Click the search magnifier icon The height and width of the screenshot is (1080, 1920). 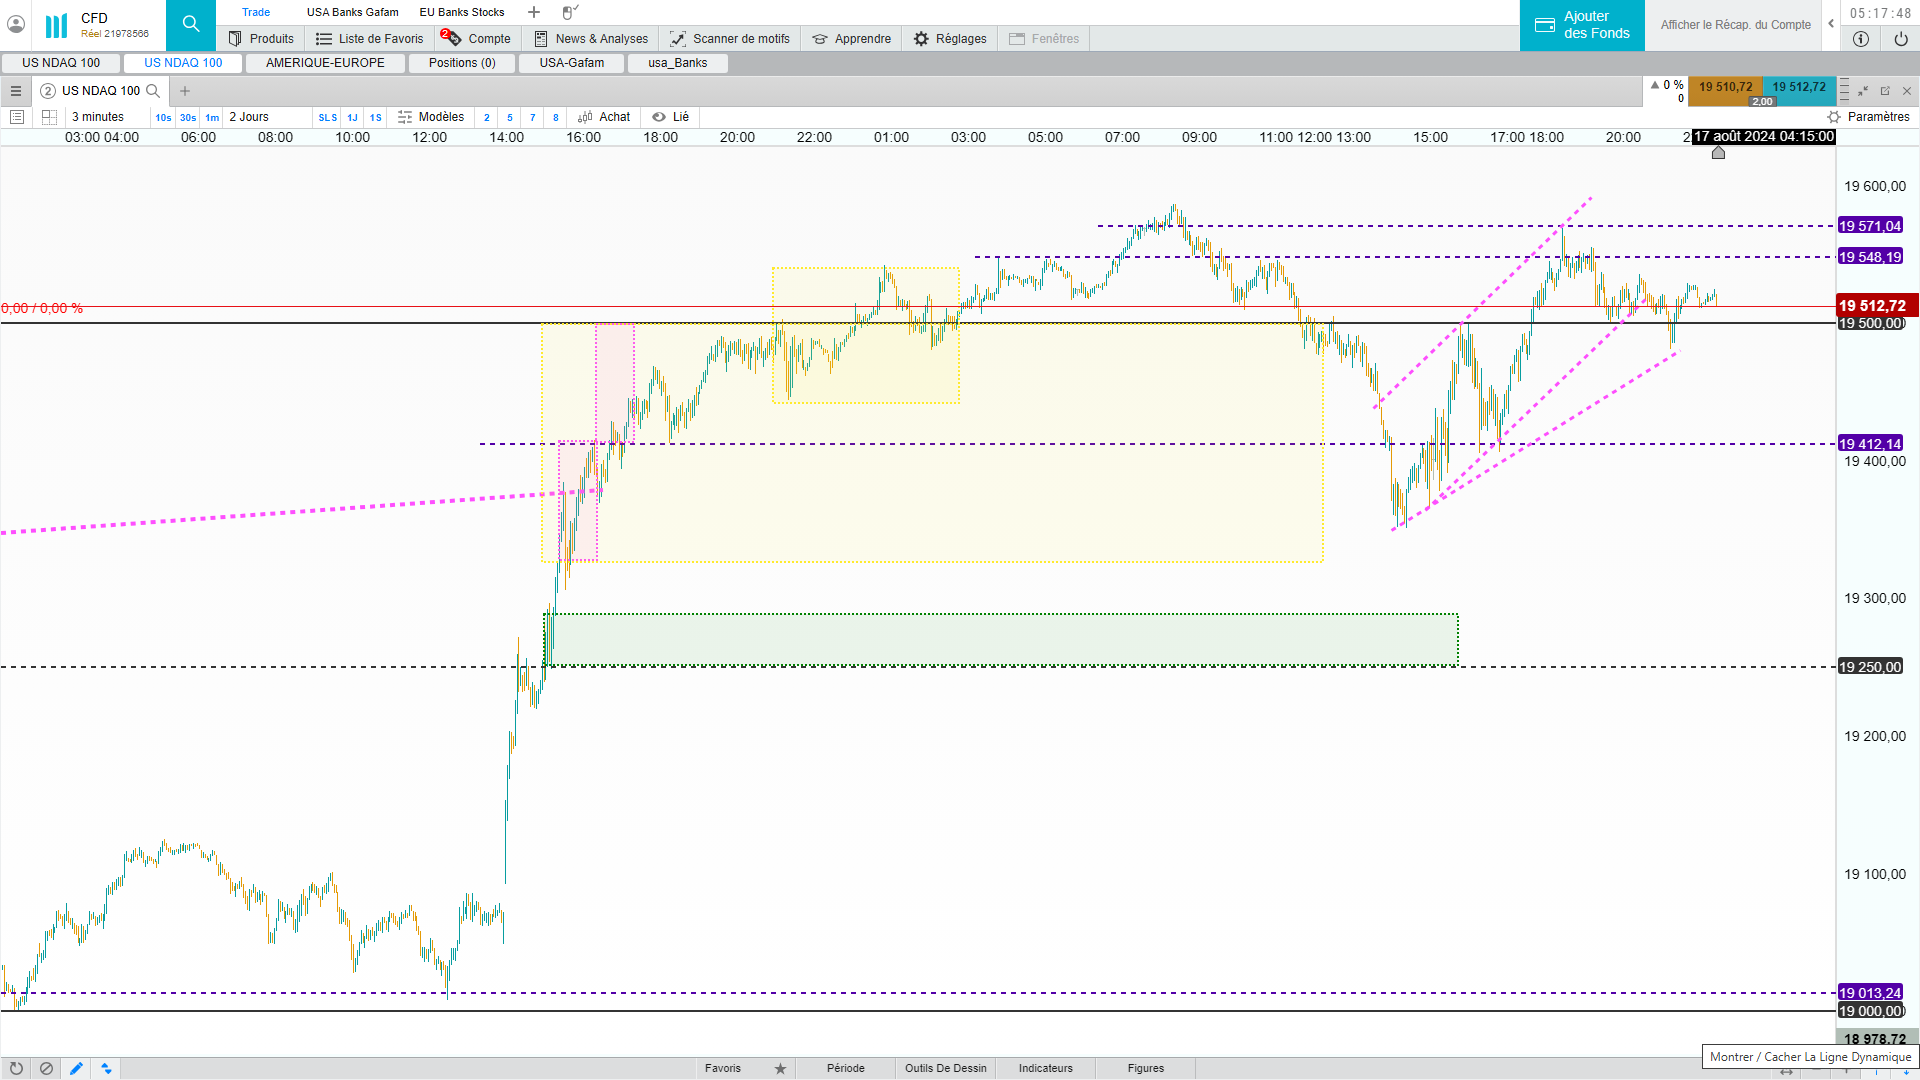pyautogui.click(x=190, y=24)
